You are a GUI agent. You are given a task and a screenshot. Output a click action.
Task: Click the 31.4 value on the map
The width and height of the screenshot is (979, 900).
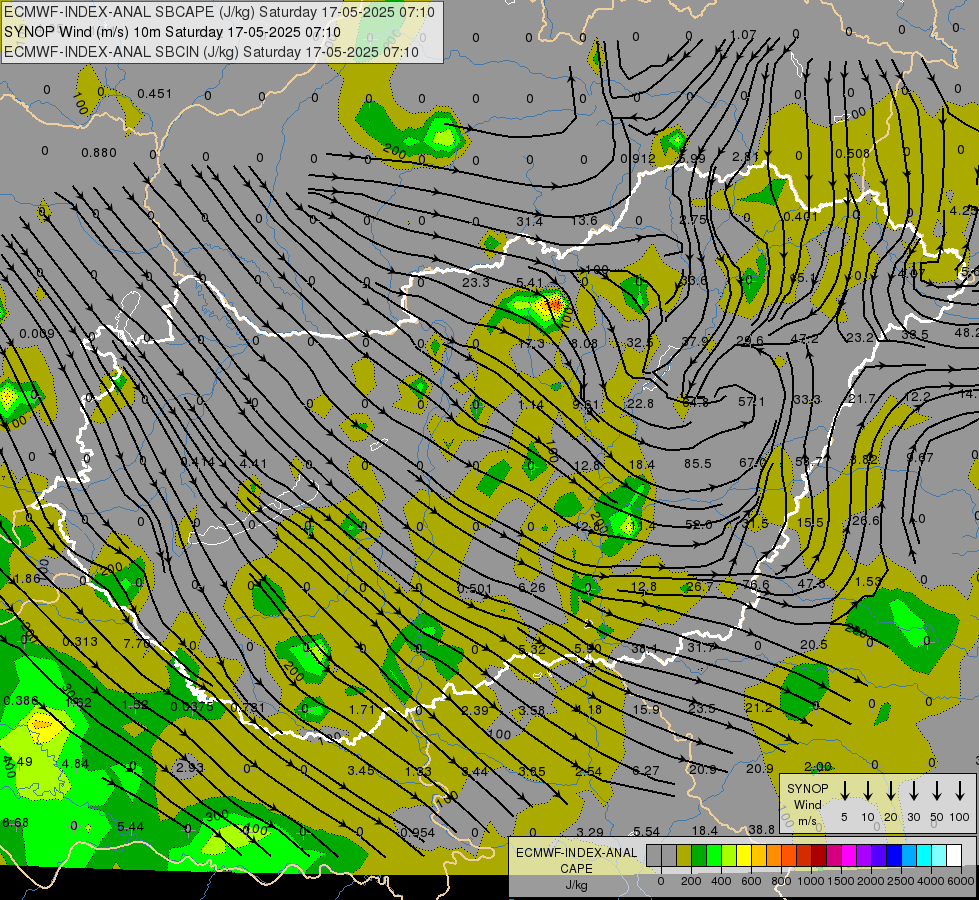(529, 221)
